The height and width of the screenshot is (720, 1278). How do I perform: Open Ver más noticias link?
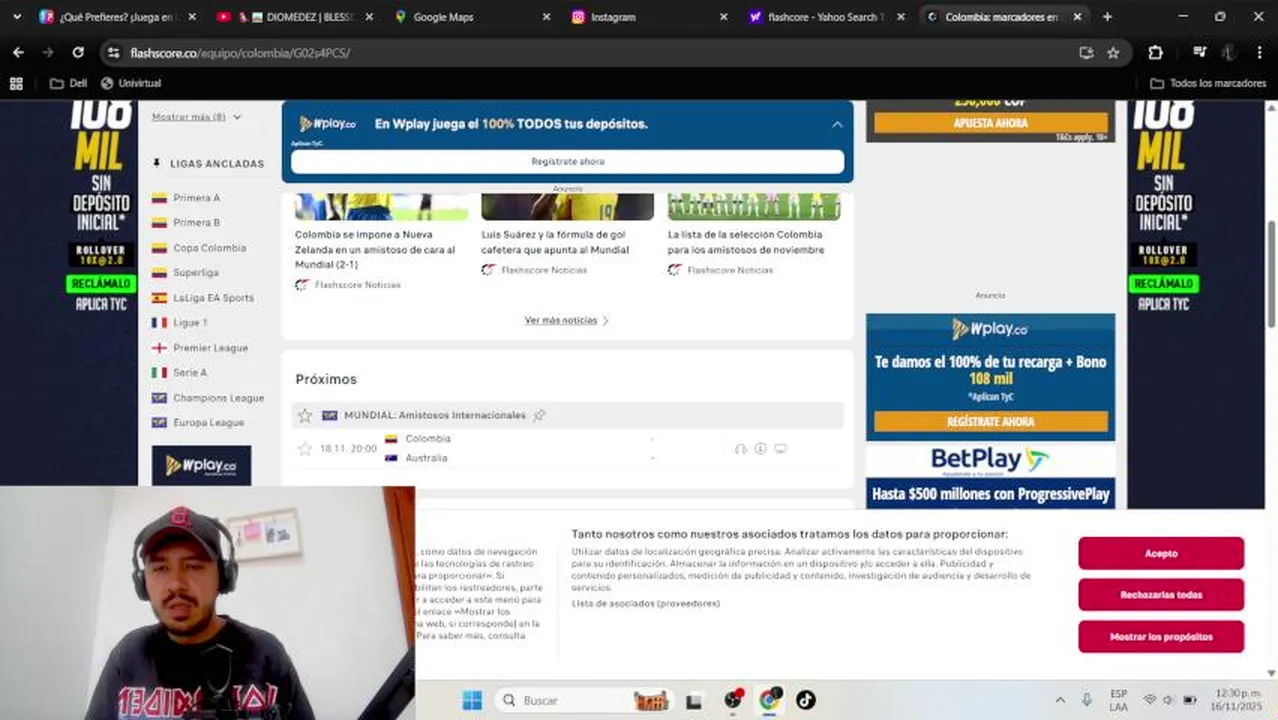click(x=566, y=320)
